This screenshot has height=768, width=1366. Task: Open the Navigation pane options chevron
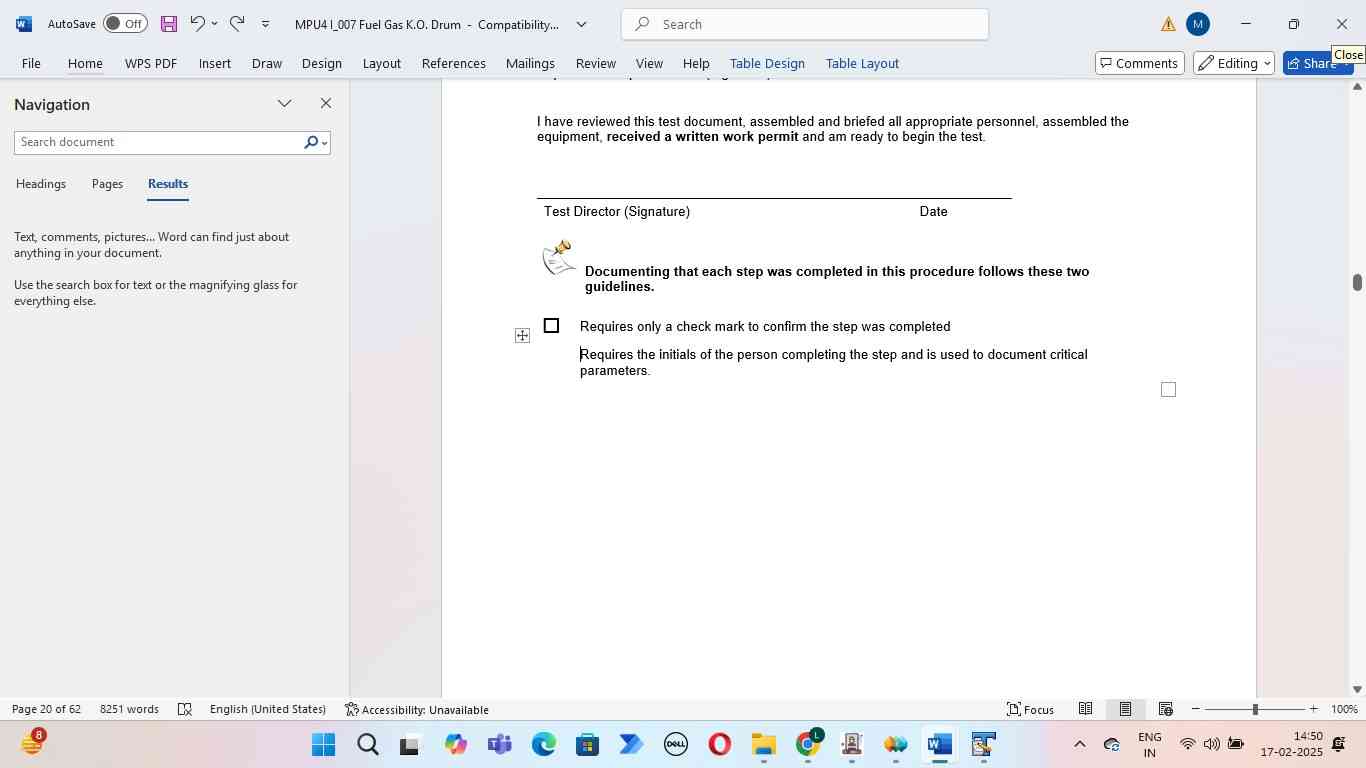[285, 104]
